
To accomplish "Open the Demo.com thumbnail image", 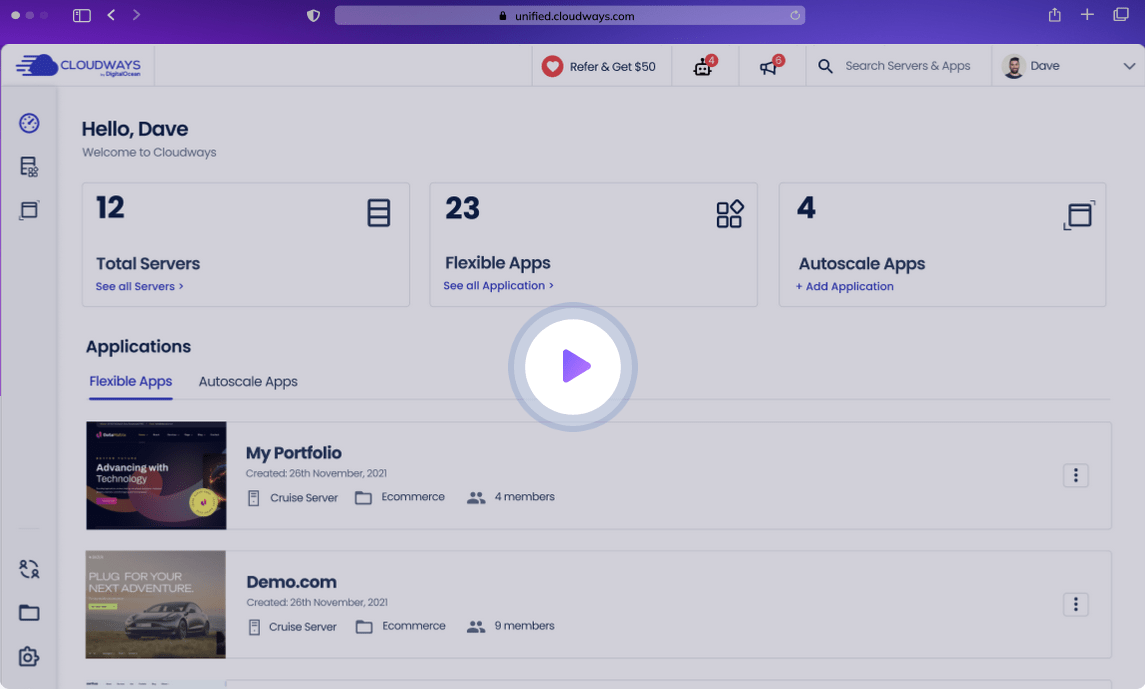I will tap(156, 604).
